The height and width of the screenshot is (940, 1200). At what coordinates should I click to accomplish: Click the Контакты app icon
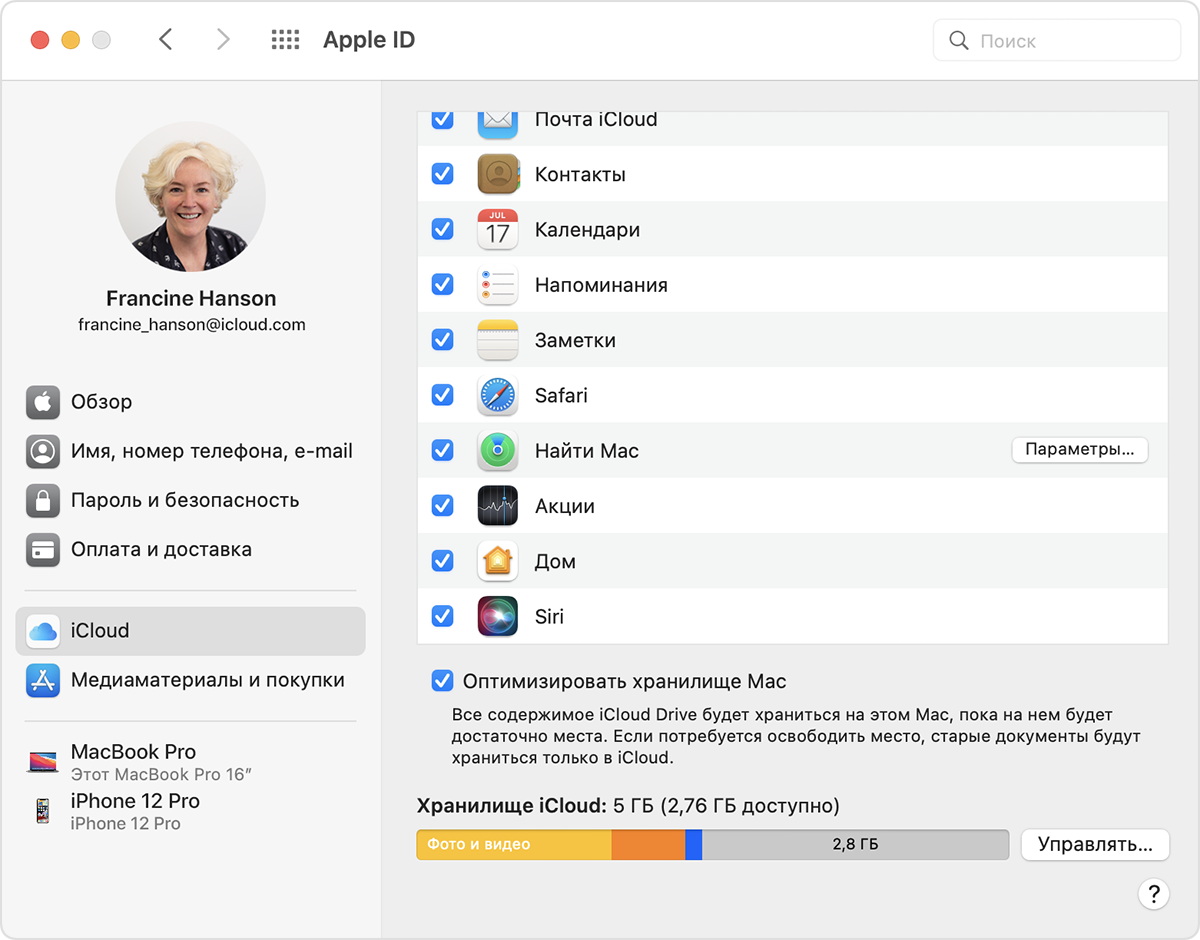tap(497, 174)
